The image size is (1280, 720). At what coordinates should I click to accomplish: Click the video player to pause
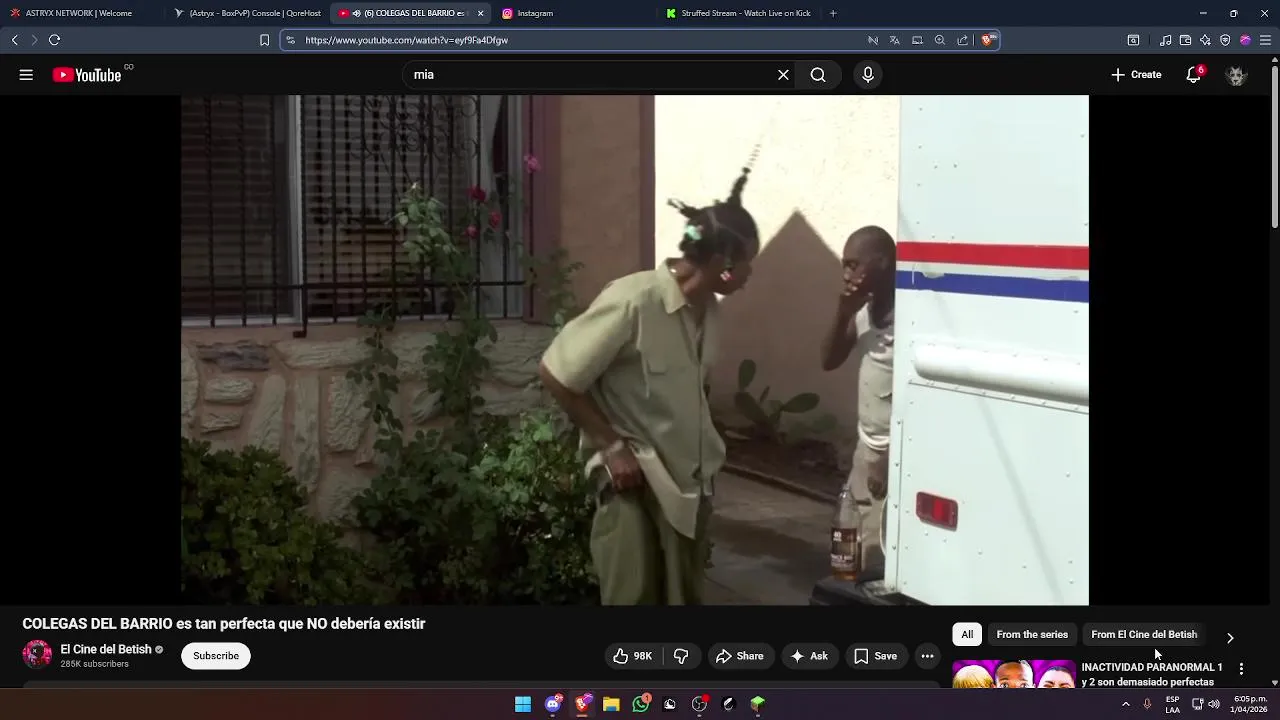(x=634, y=350)
